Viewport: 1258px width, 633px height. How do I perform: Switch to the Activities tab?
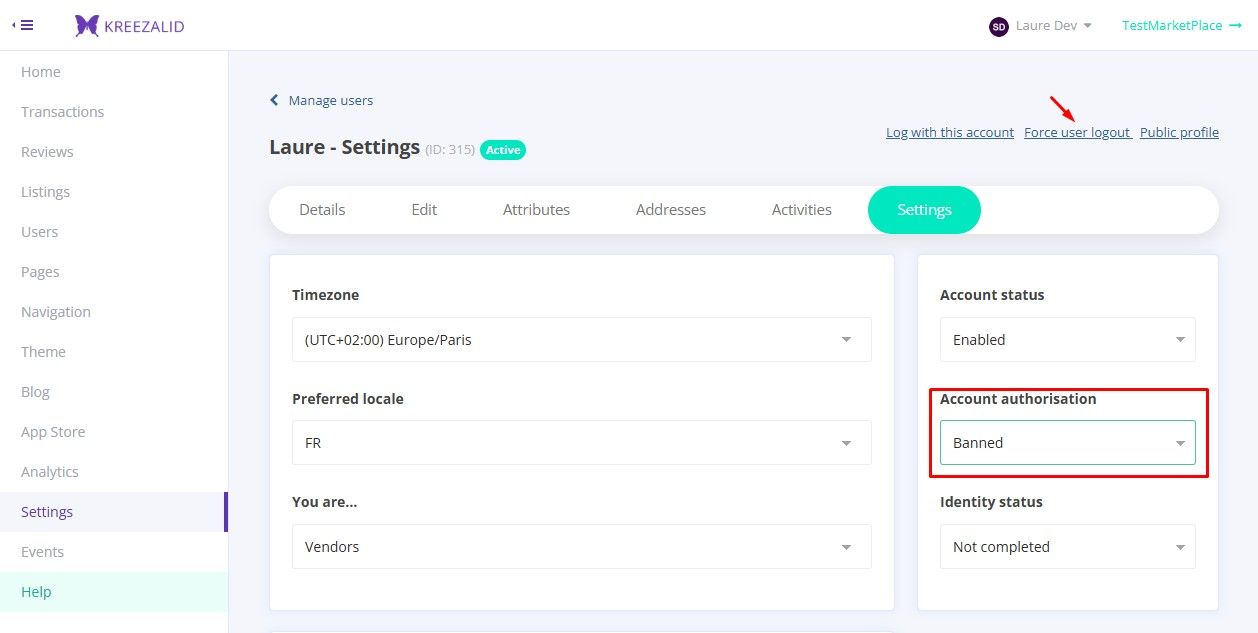(802, 210)
